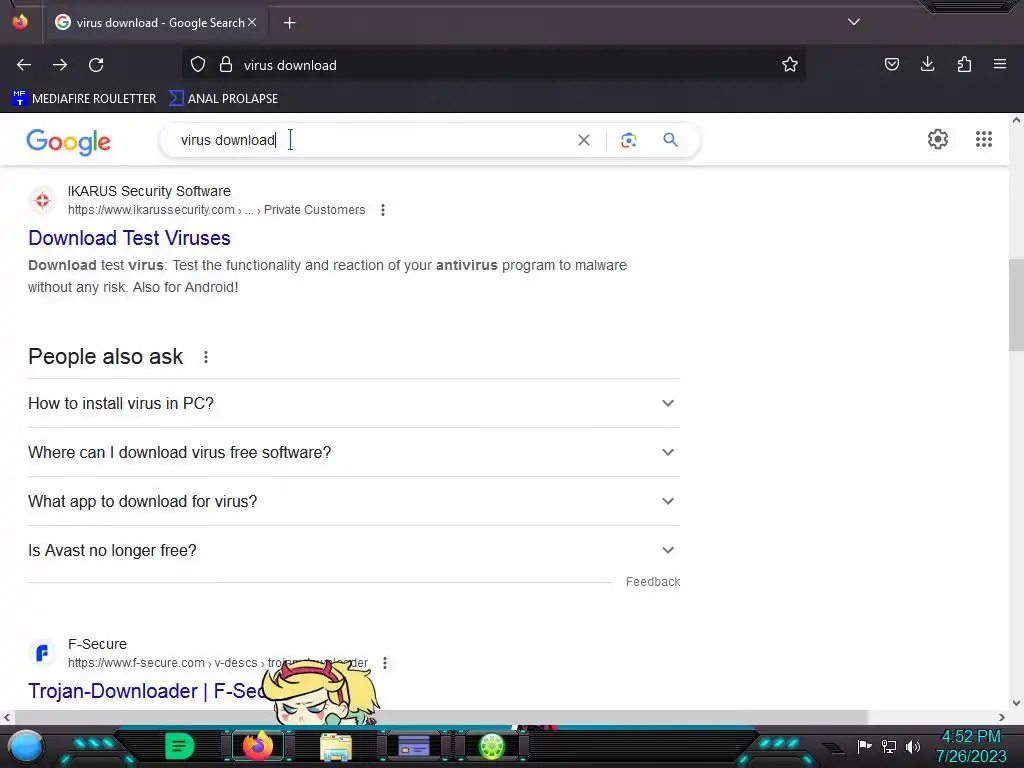
Task: Open the Firefox View icon
Action: (20, 22)
